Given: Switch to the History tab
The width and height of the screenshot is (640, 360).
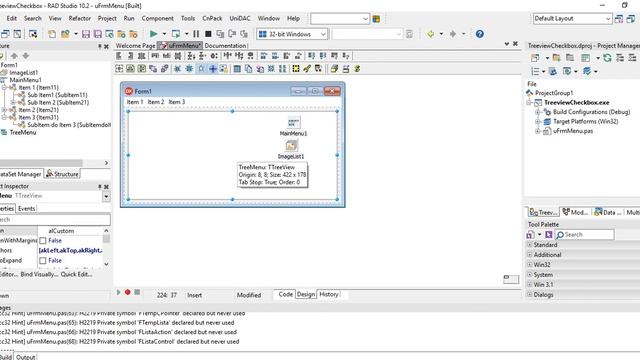Looking at the screenshot, I should [x=329, y=294].
